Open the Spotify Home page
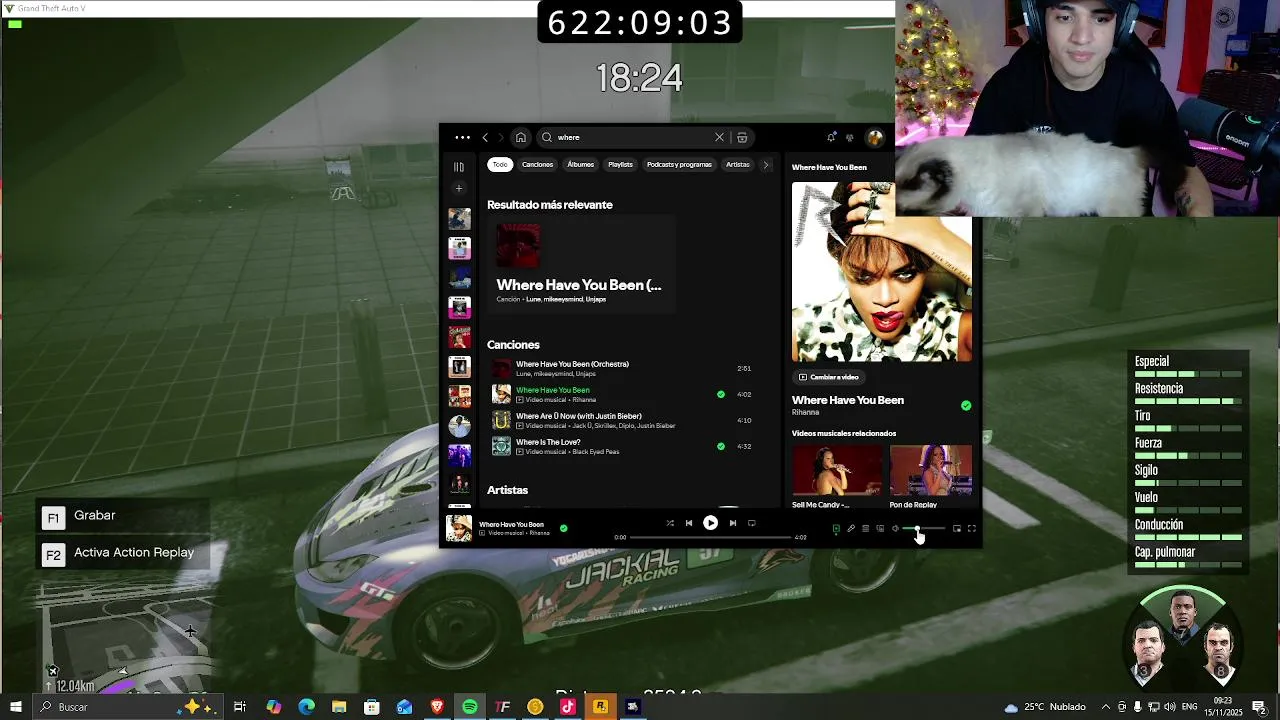1280x720 pixels. point(520,137)
